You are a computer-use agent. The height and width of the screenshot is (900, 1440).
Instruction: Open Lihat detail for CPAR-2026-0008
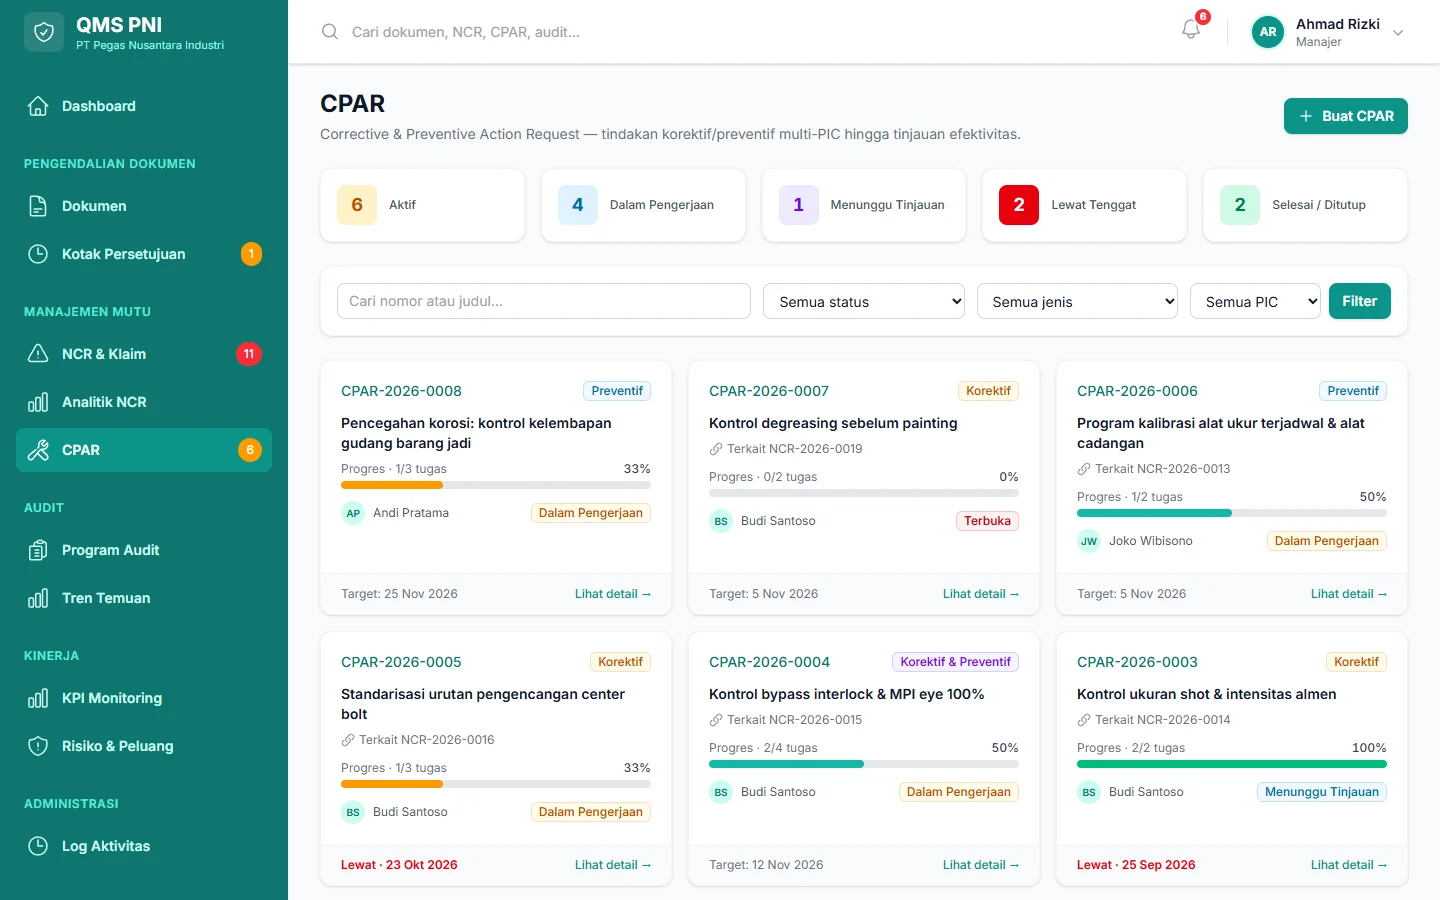[x=613, y=594]
